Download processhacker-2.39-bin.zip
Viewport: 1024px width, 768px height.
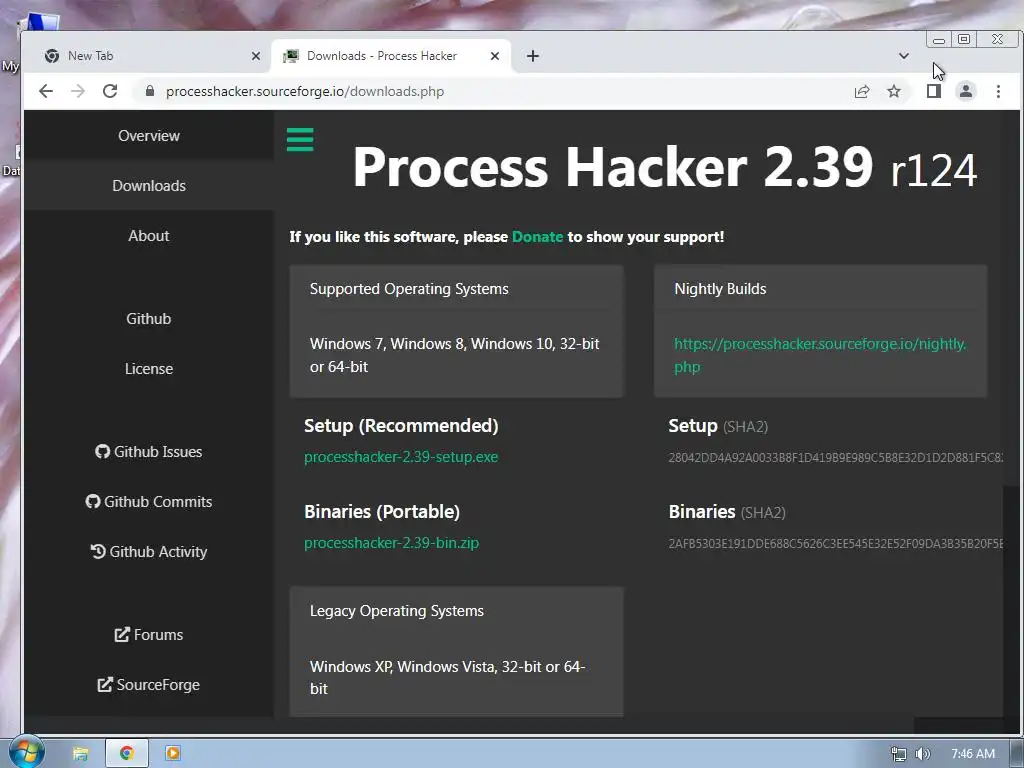pos(391,543)
